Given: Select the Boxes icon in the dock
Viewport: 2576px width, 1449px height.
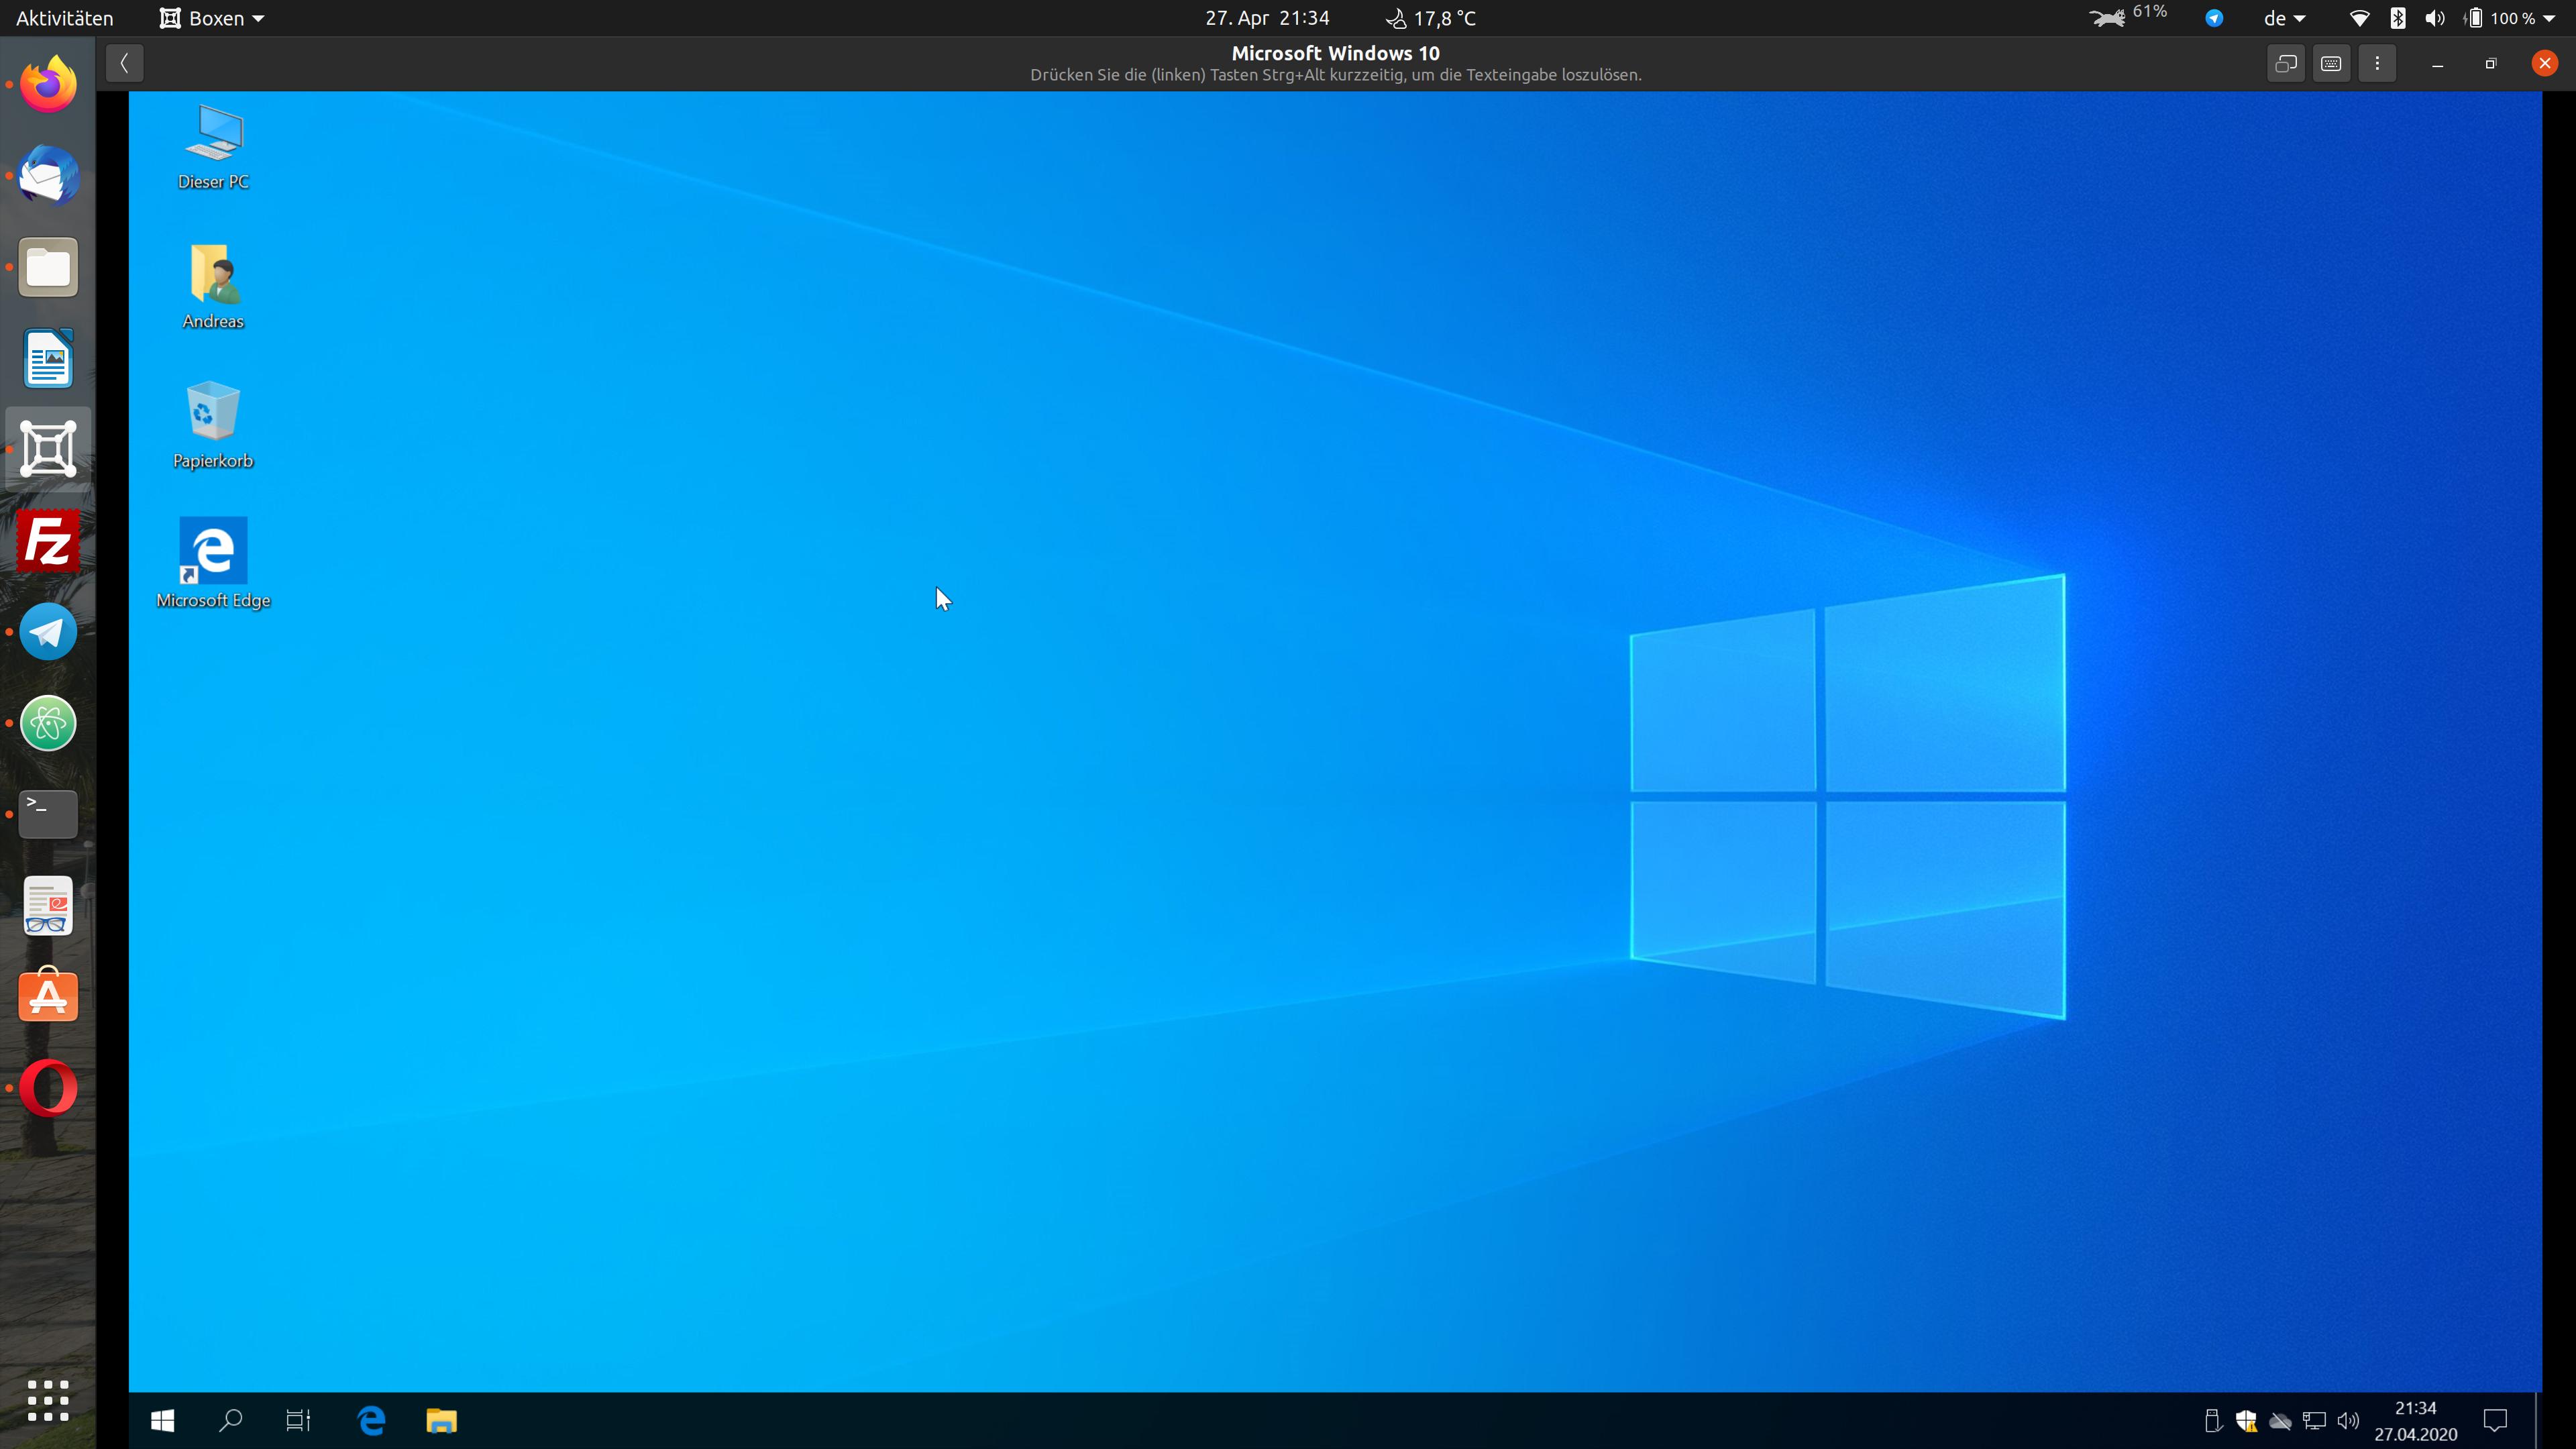Looking at the screenshot, I should (x=48, y=449).
